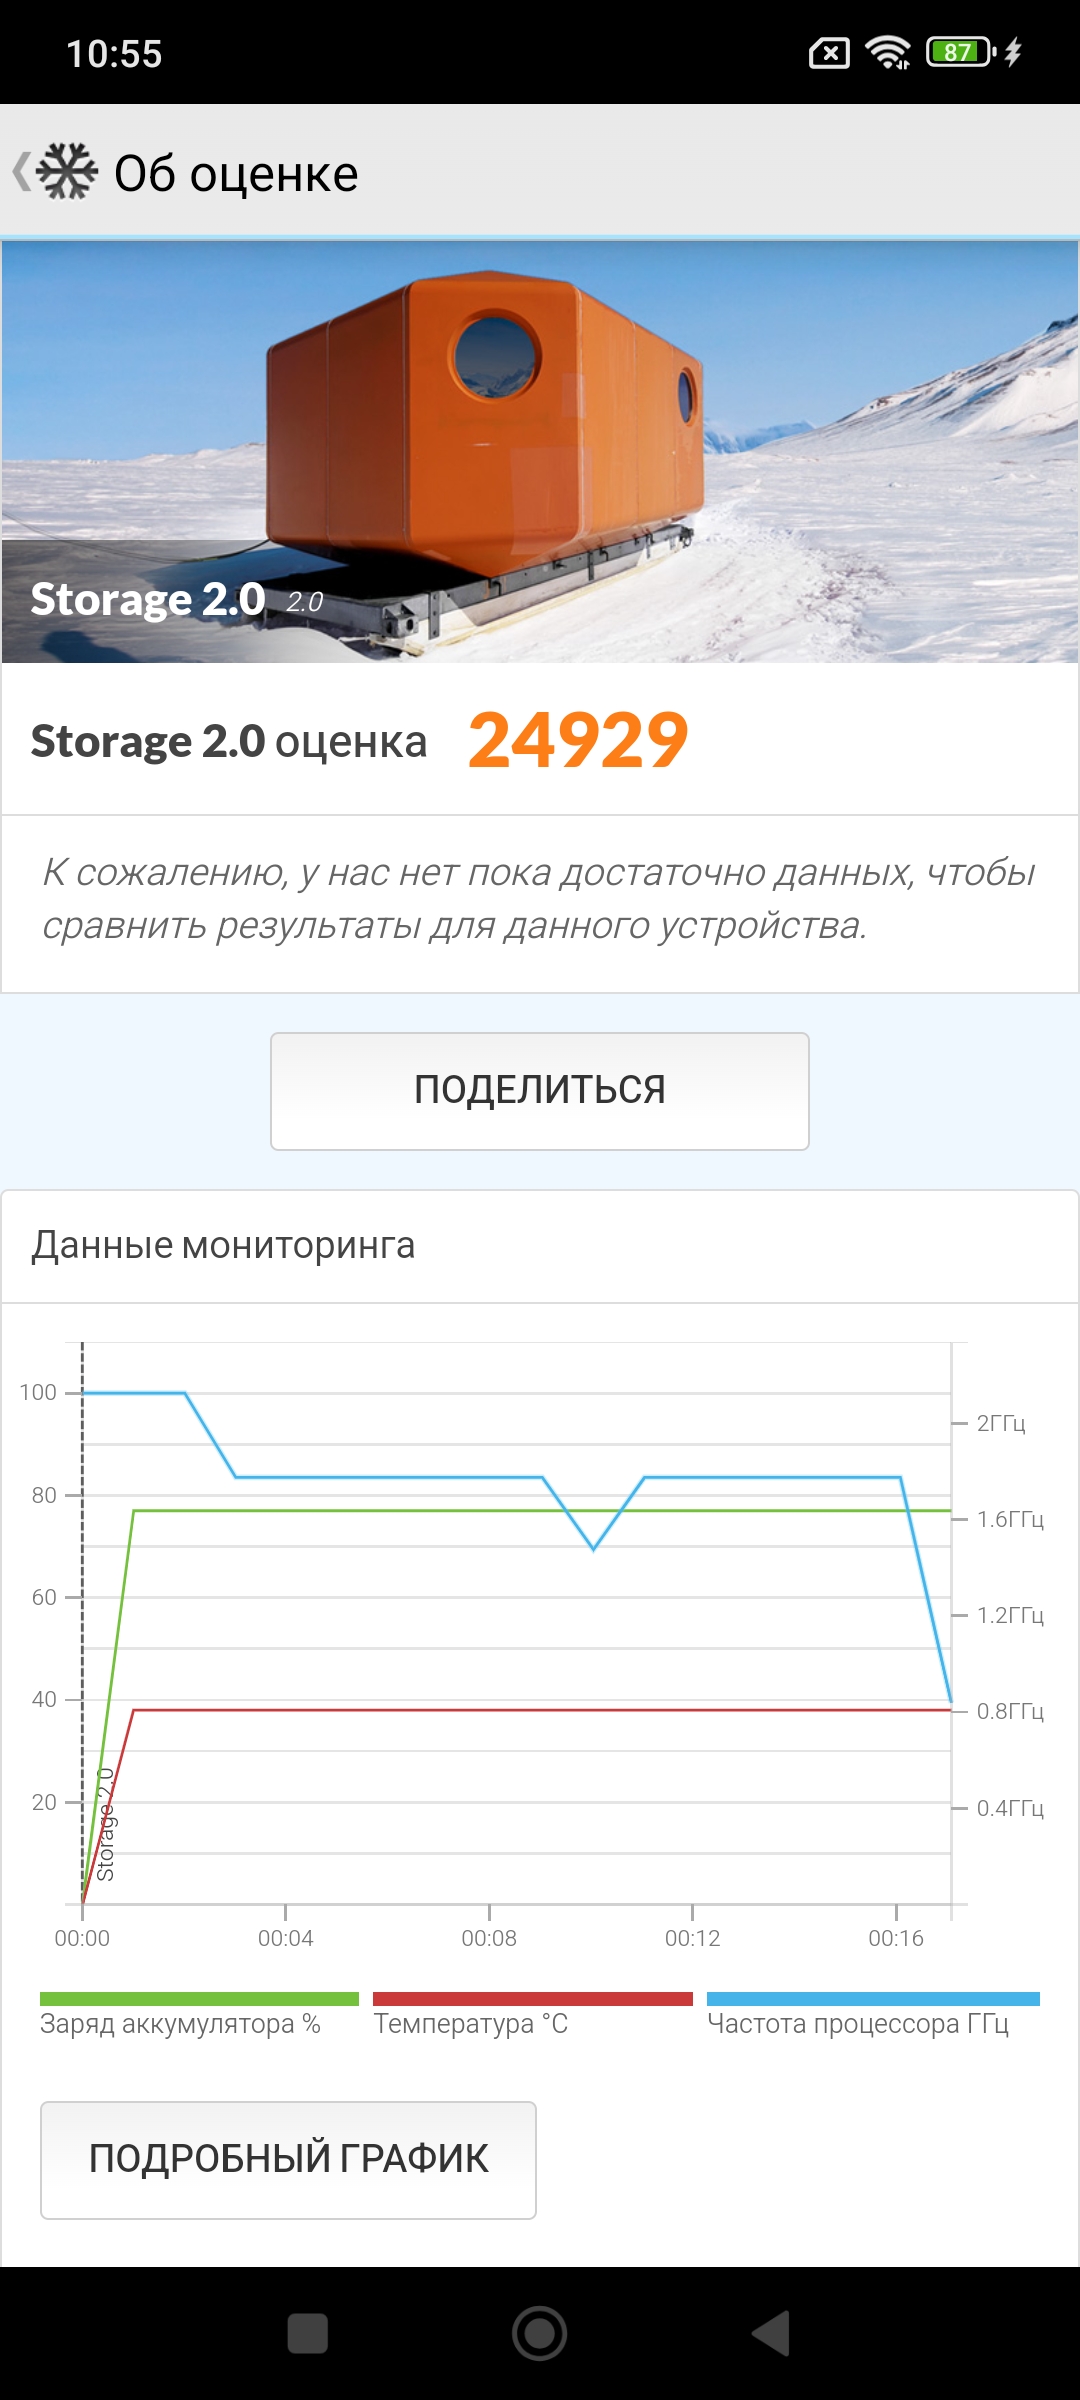Tap the ПОДЕЛИТЬСЯ share button
This screenshot has width=1080, height=2400.
pyautogui.click(x=540, y=1091)
